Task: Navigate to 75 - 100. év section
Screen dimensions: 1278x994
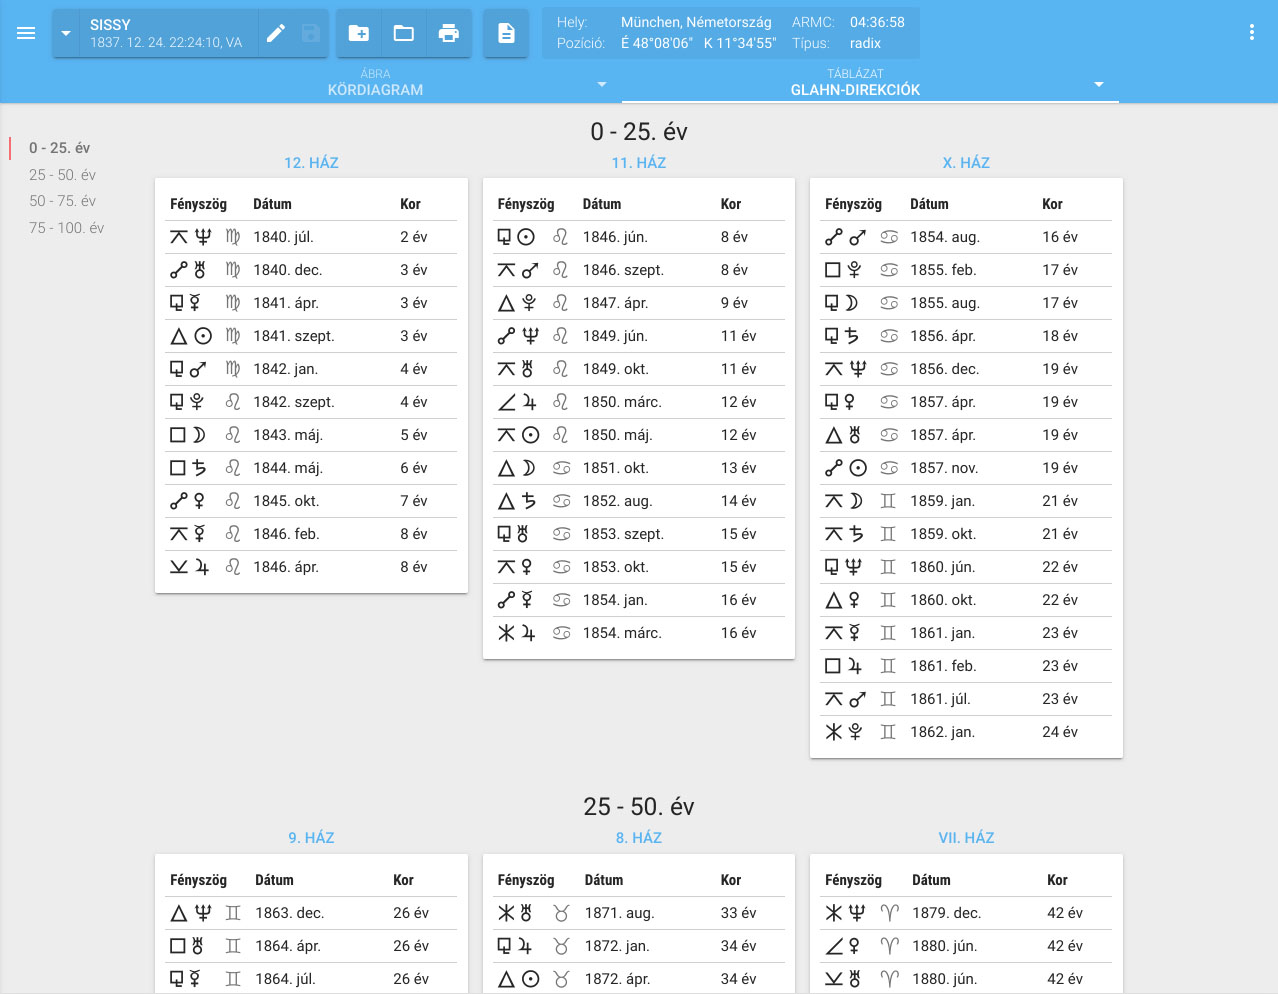Action: coord(66,228)
